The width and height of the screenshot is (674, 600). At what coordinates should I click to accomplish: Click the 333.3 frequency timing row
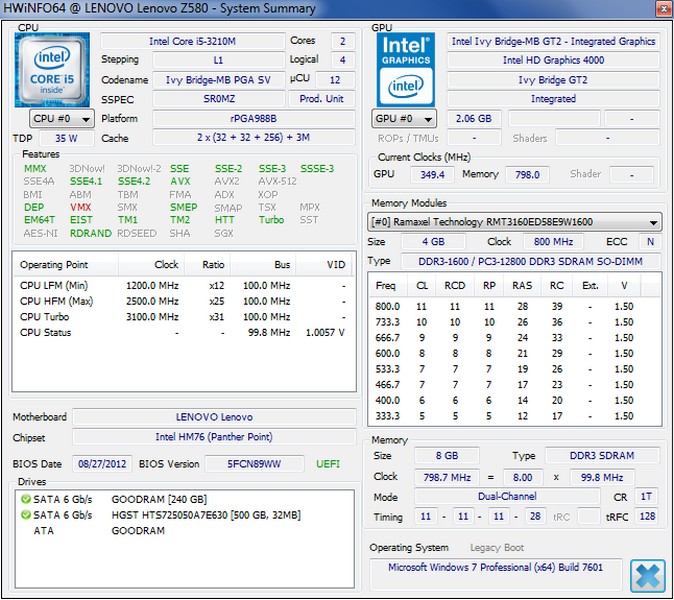tap(515, 416)
